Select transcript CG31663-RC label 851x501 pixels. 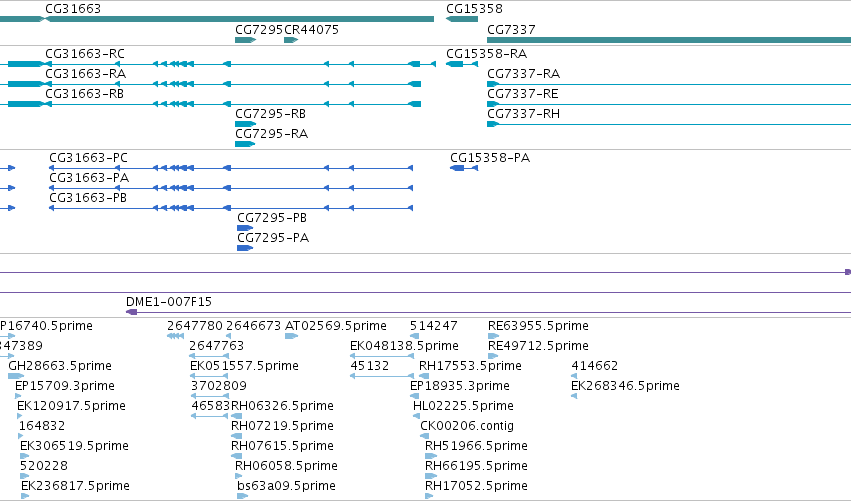[x=85, y=54]
